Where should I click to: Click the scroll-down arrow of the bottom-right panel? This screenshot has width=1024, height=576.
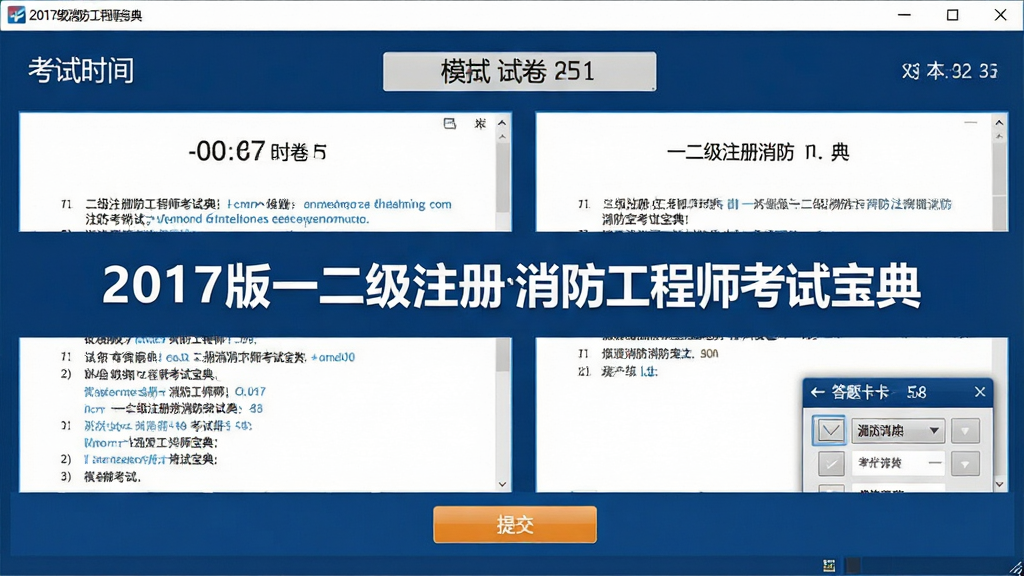999,485
